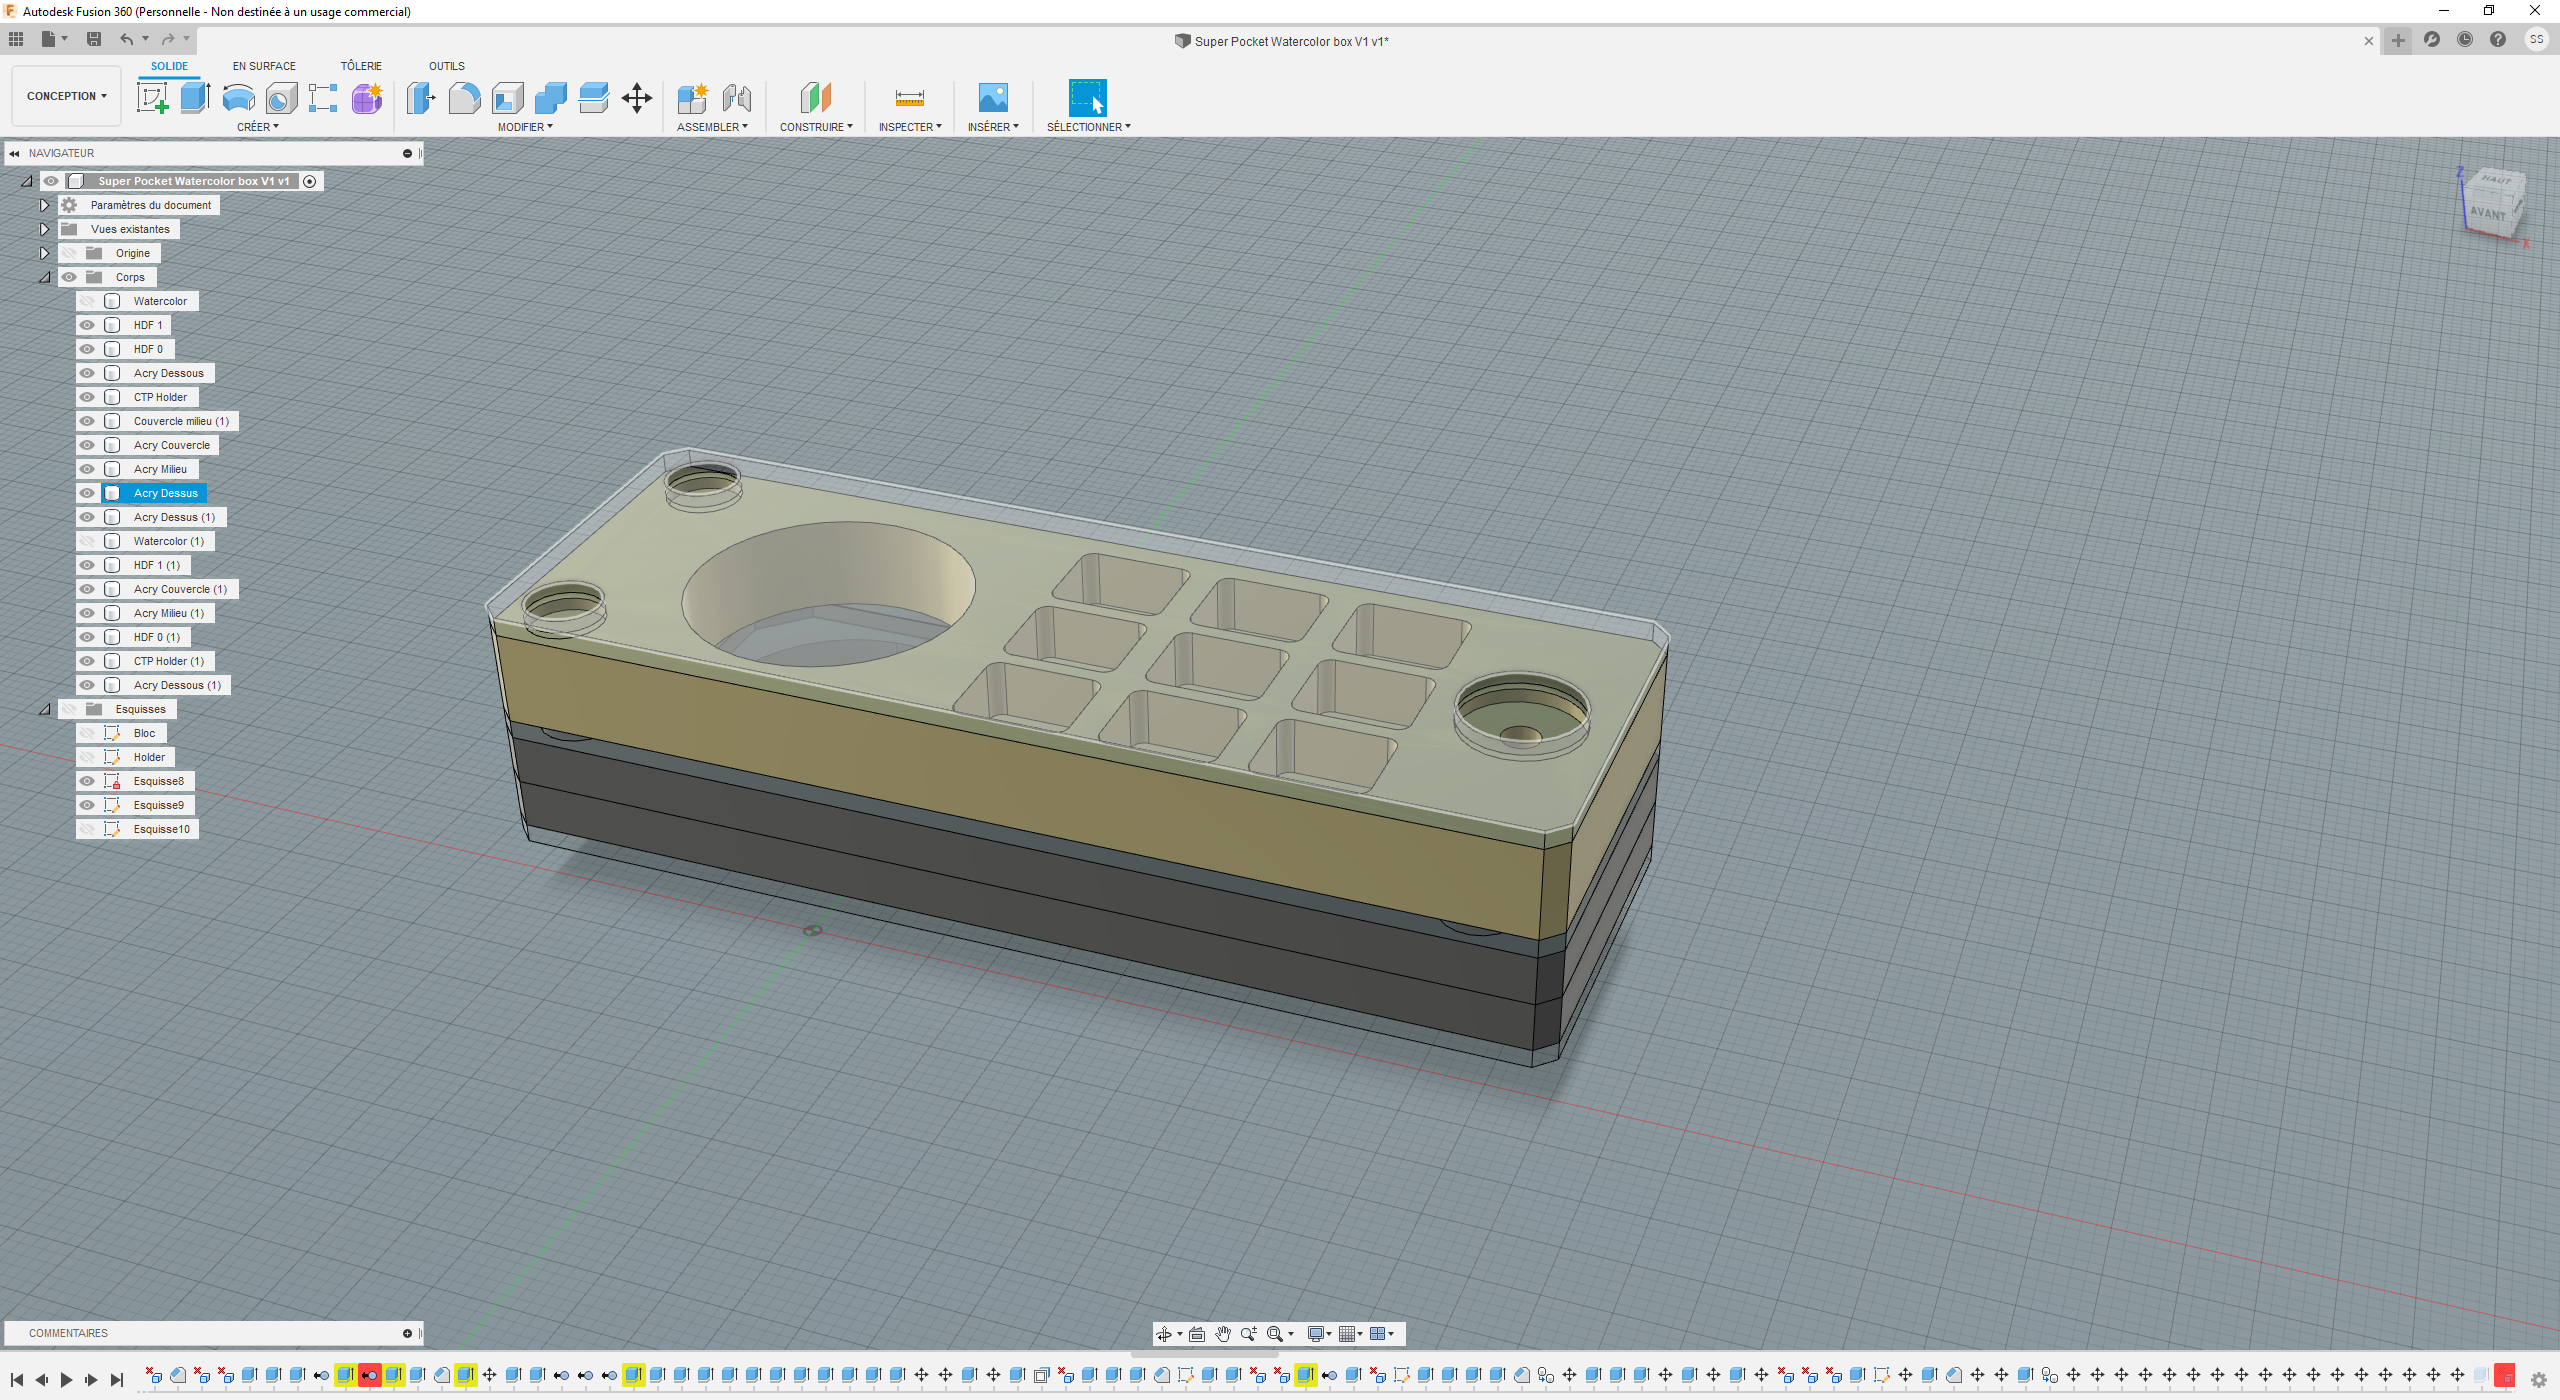
Task: Expand the Origine folder
Action: [44, 253]
